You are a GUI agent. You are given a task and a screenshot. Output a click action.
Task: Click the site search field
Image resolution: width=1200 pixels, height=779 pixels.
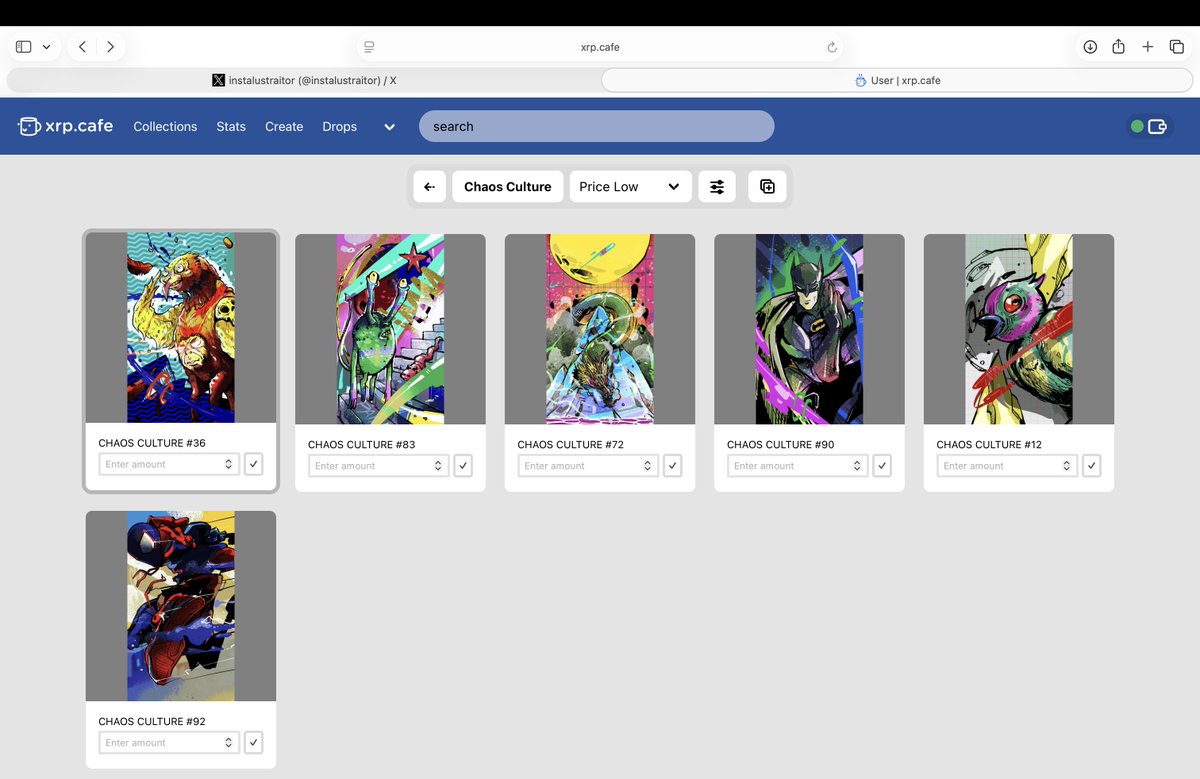click(x=596, y=126)
